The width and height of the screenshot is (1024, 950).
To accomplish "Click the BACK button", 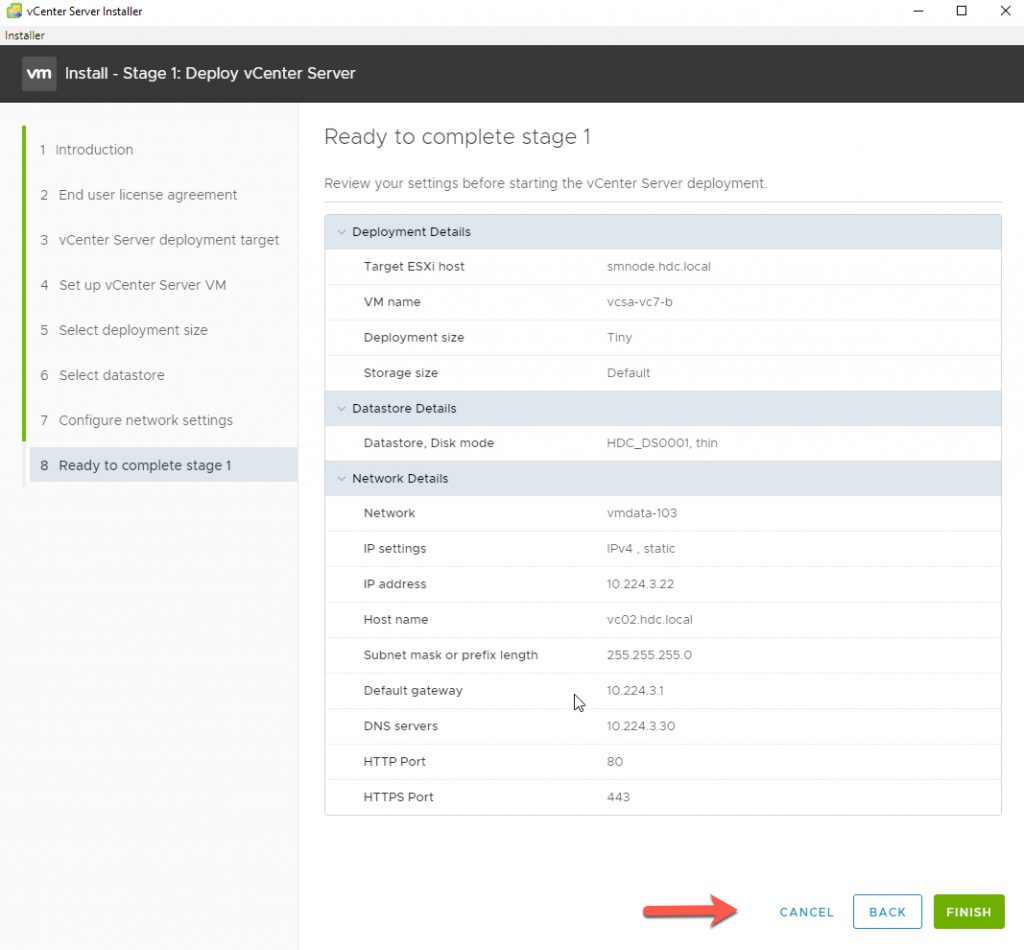I will click(887, 911).
